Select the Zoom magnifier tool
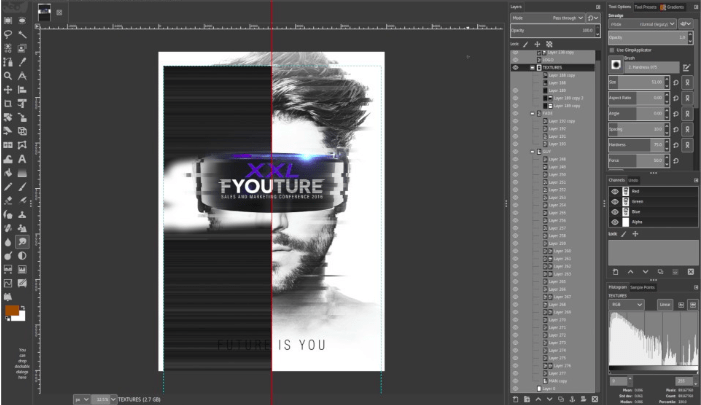This screenshot has width=701, height=405. coord(8,76)
